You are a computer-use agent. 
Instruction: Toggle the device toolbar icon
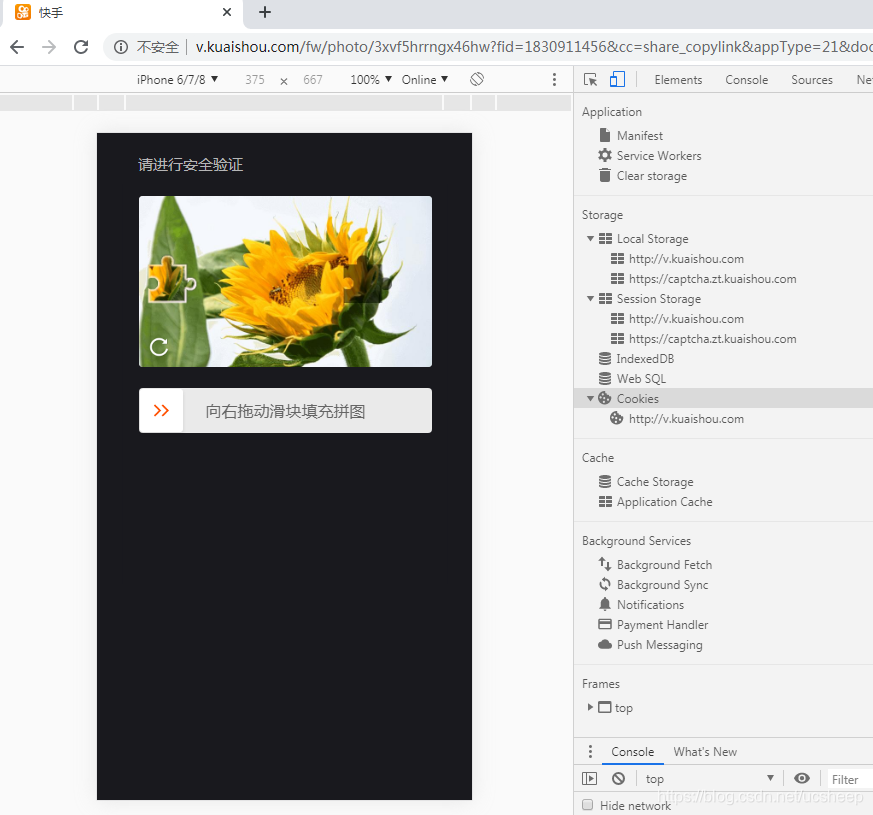[617, 79]
